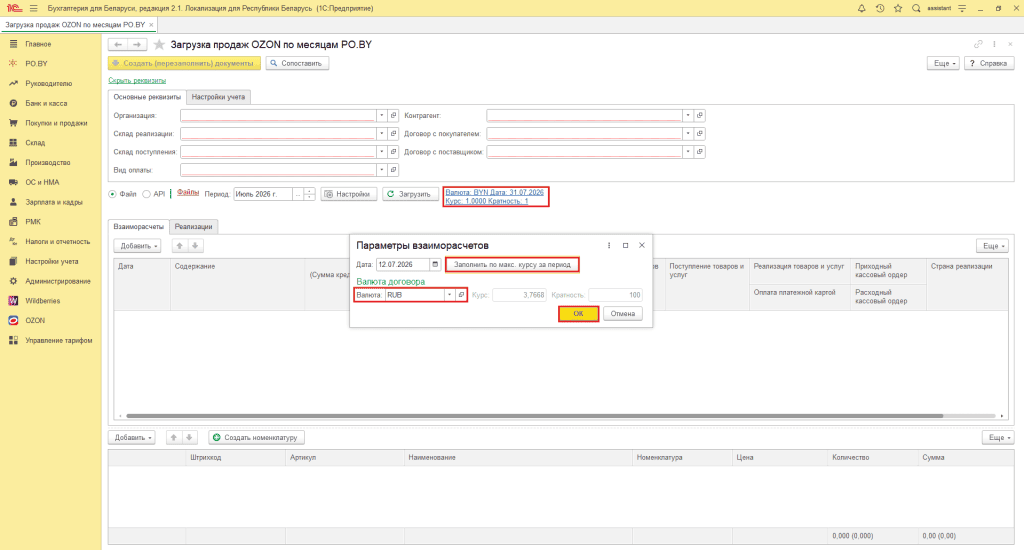Select the Файл radio button
The width and height of the screenshot is (1024, 550).
(112, 194)
